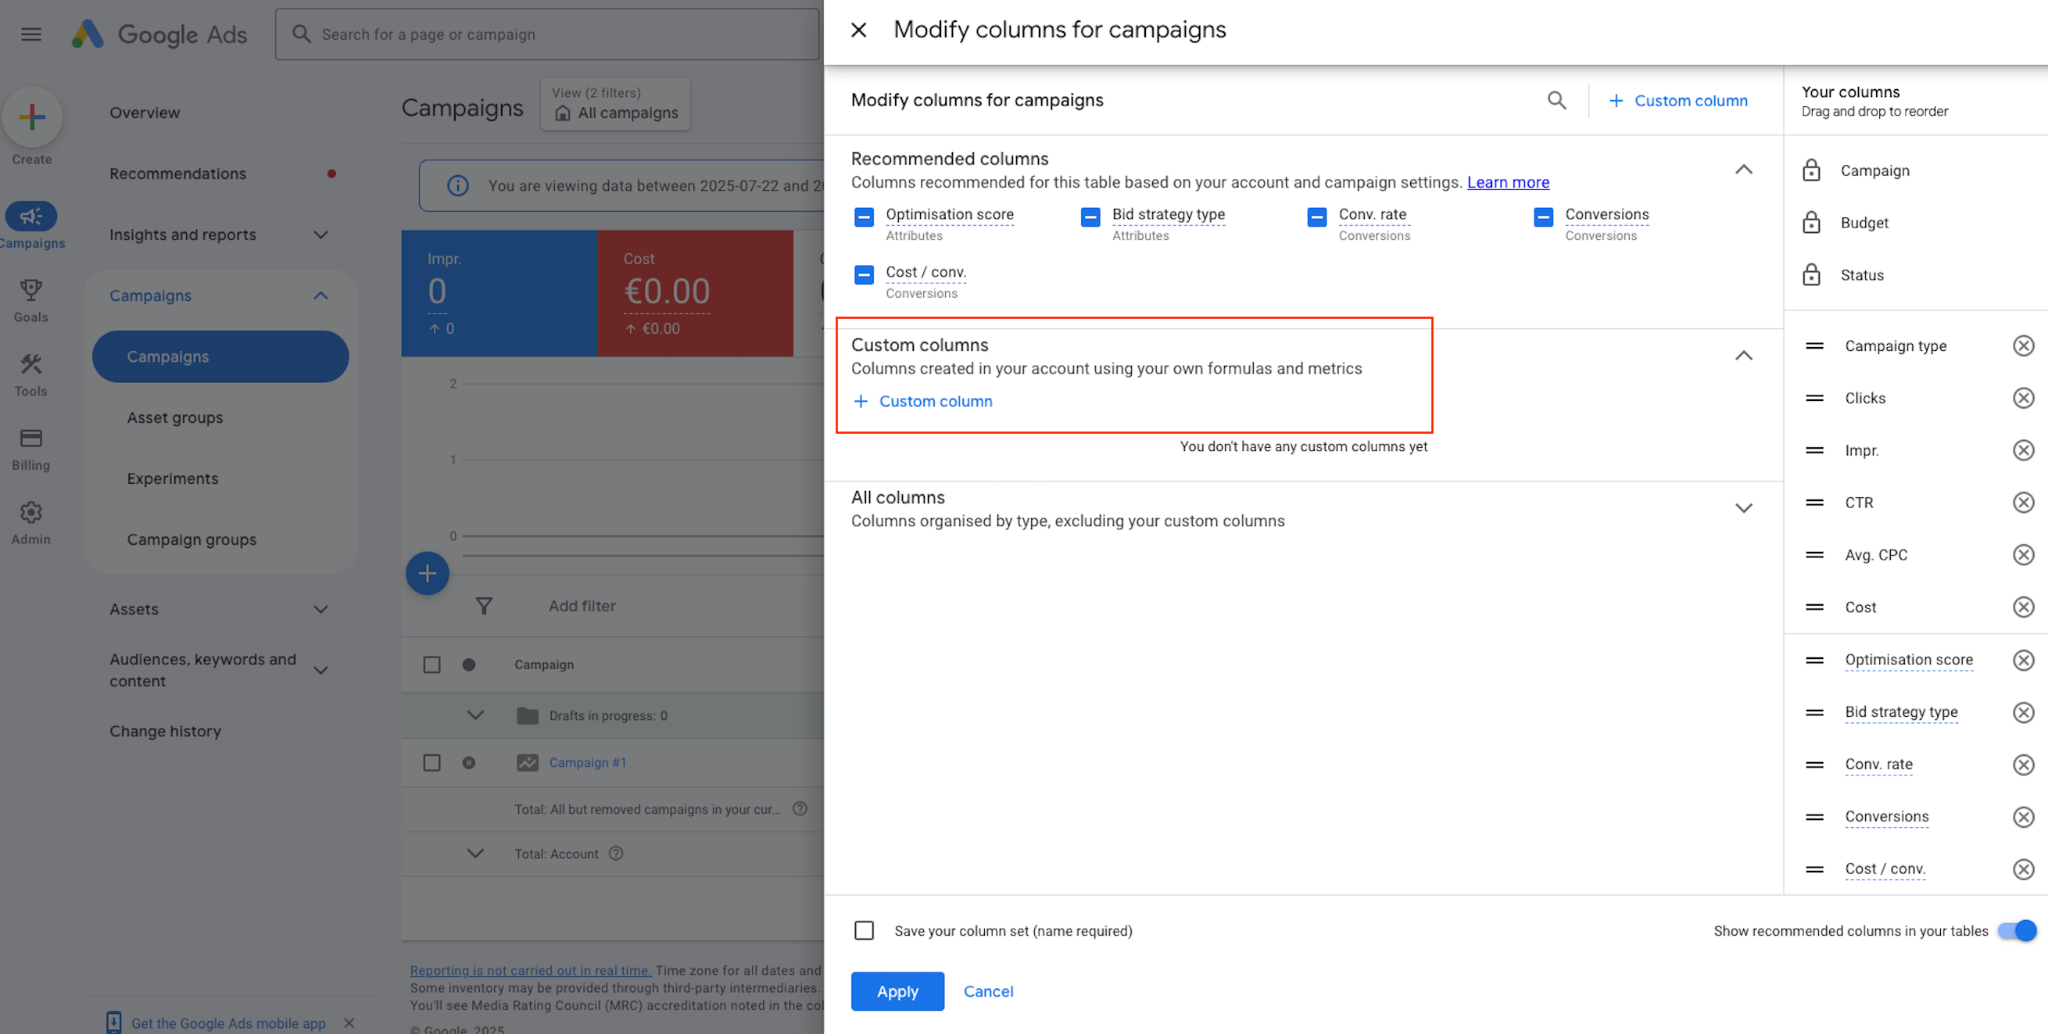Open Experiments in the sidebar
The width and height of the screenshot is (2048, 1034).
[x=172, y=479]
